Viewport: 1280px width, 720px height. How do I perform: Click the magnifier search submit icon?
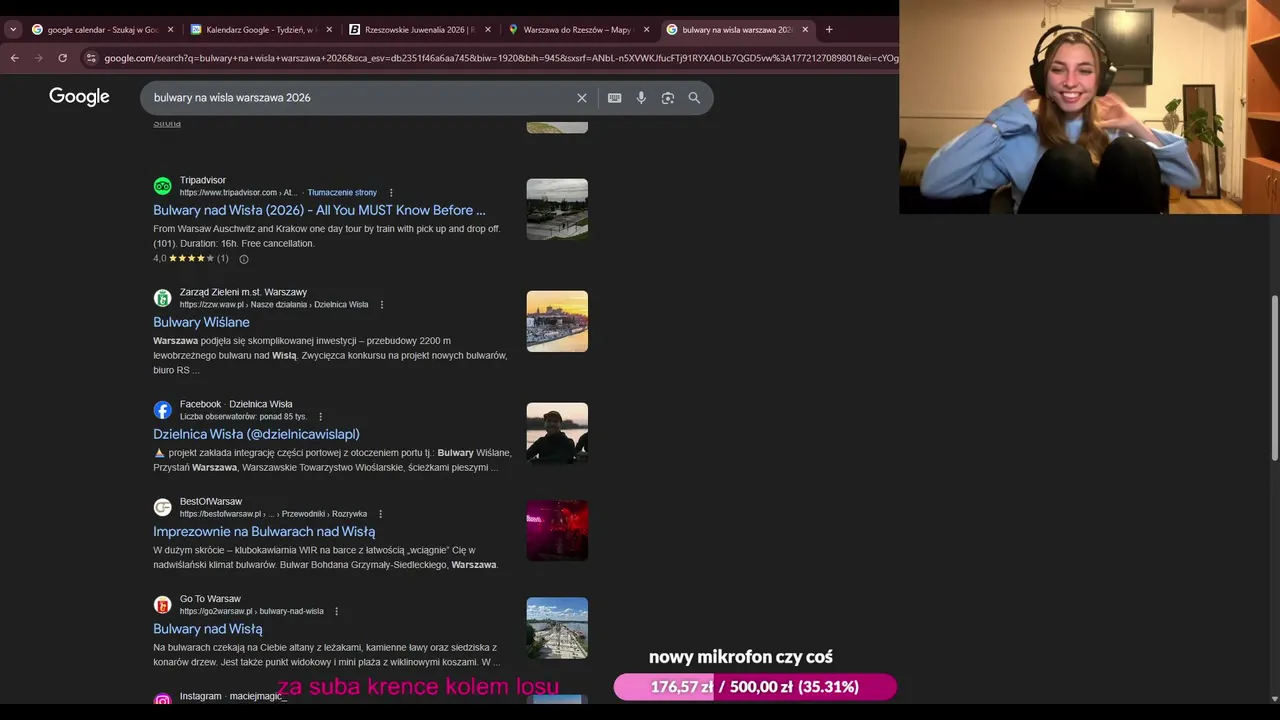[694, 98]
